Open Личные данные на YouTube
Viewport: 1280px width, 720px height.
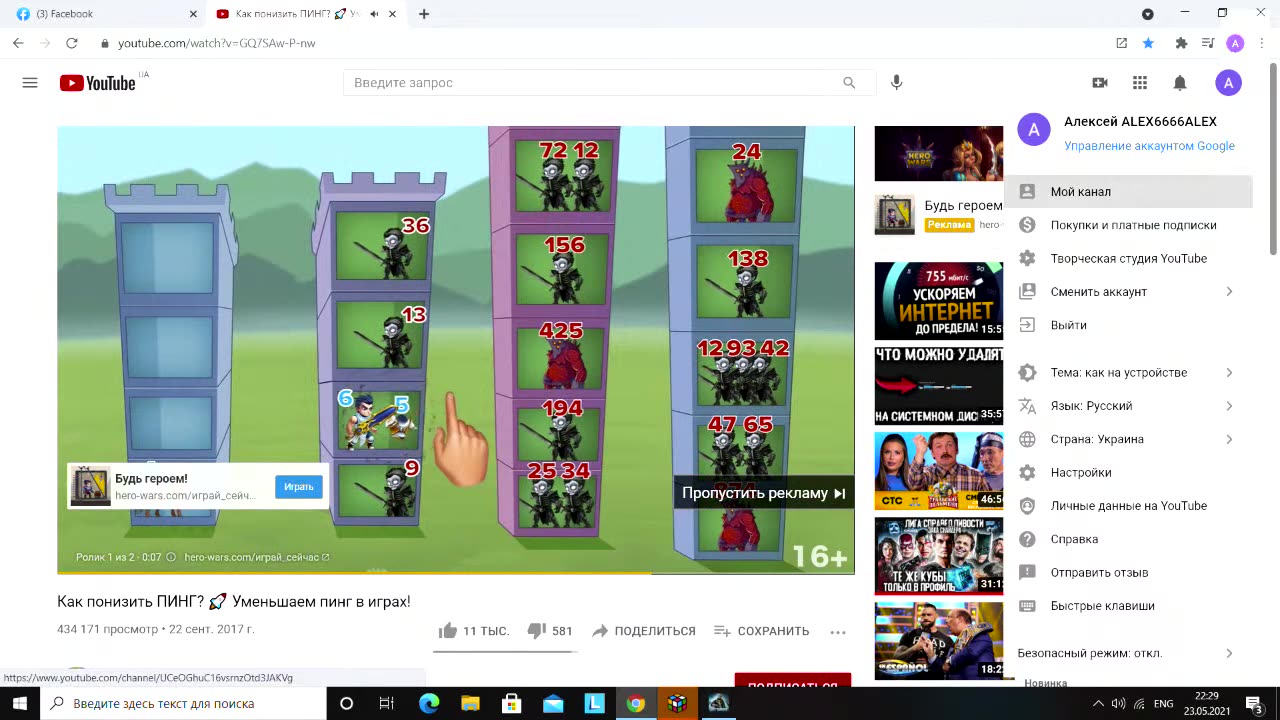click(x=1128, y=506)
